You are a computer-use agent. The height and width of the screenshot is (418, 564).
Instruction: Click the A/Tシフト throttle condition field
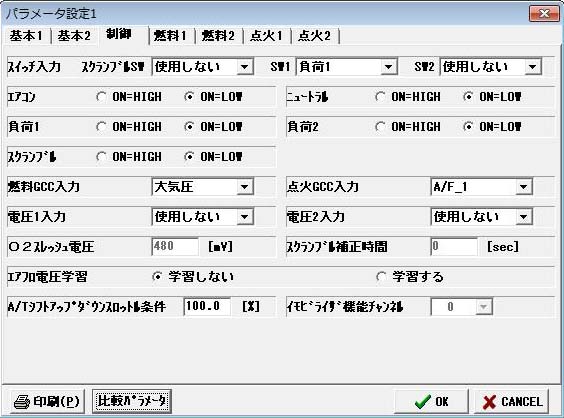[x=207, y=307]
